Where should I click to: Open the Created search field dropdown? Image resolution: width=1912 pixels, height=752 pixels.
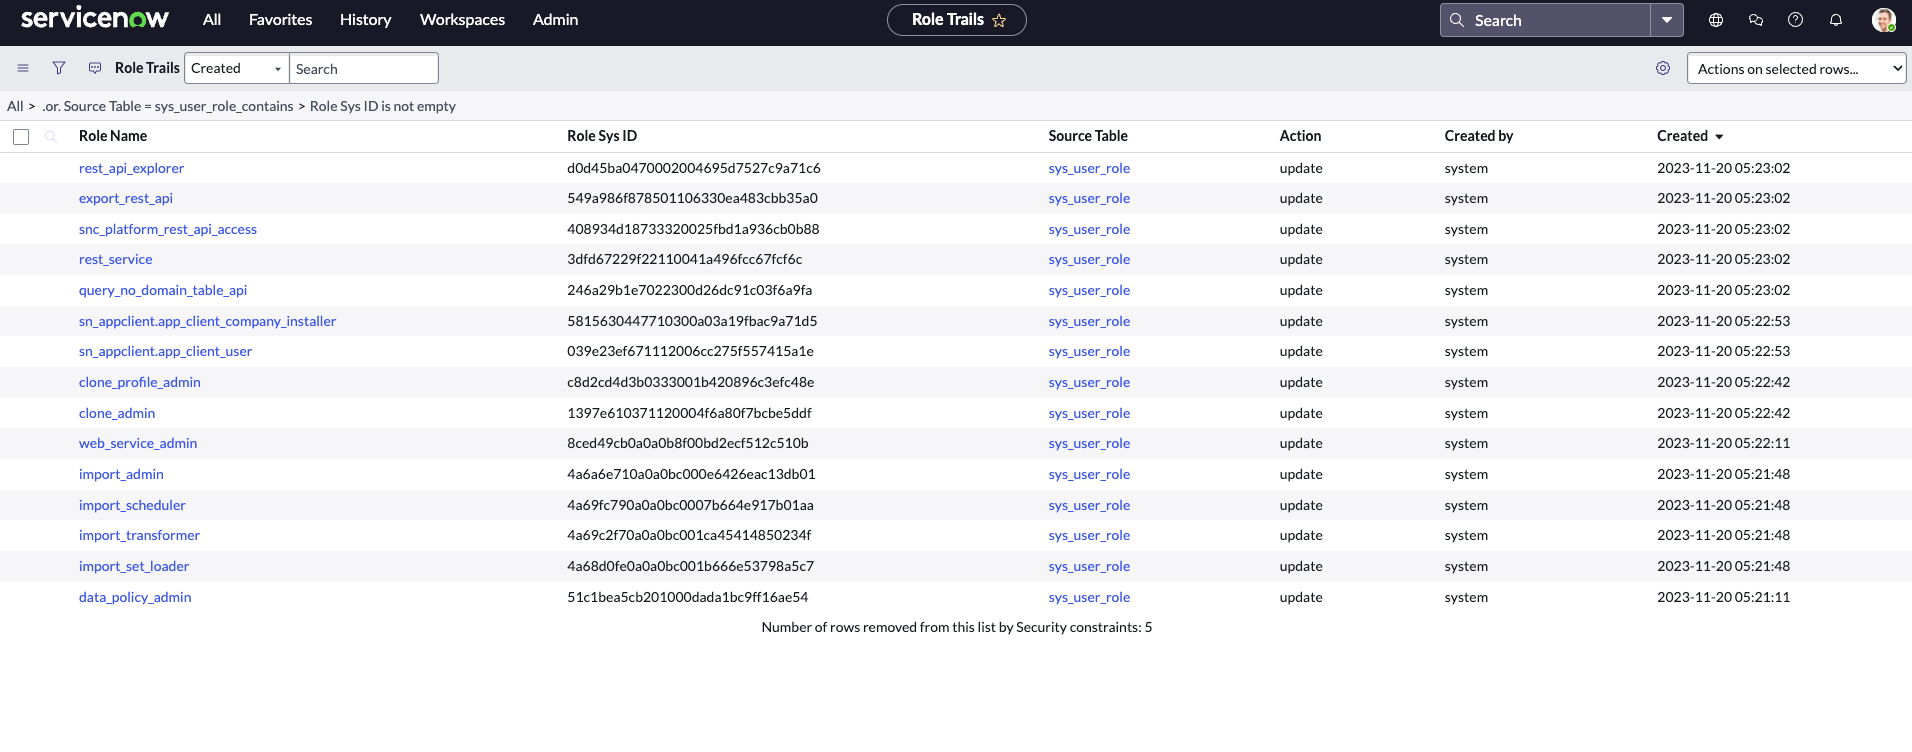coord(237,68)
